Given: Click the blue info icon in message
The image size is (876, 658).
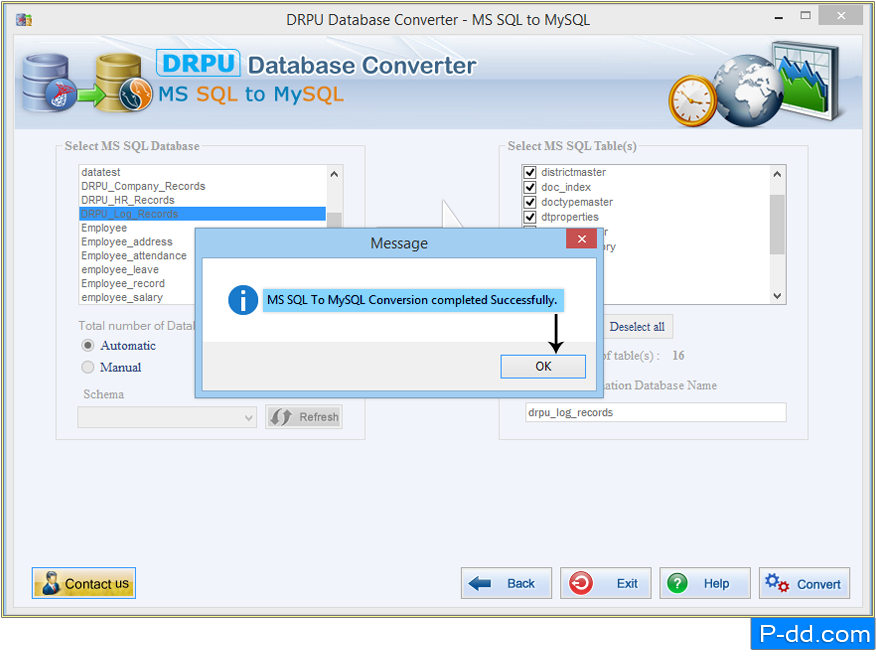Looking at the screenshot, I should click(x=243, y=300).
